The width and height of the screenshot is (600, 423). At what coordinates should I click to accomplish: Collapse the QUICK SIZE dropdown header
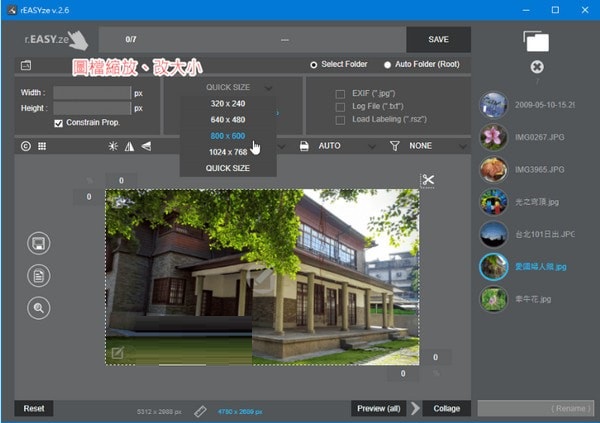click(238, 87)
